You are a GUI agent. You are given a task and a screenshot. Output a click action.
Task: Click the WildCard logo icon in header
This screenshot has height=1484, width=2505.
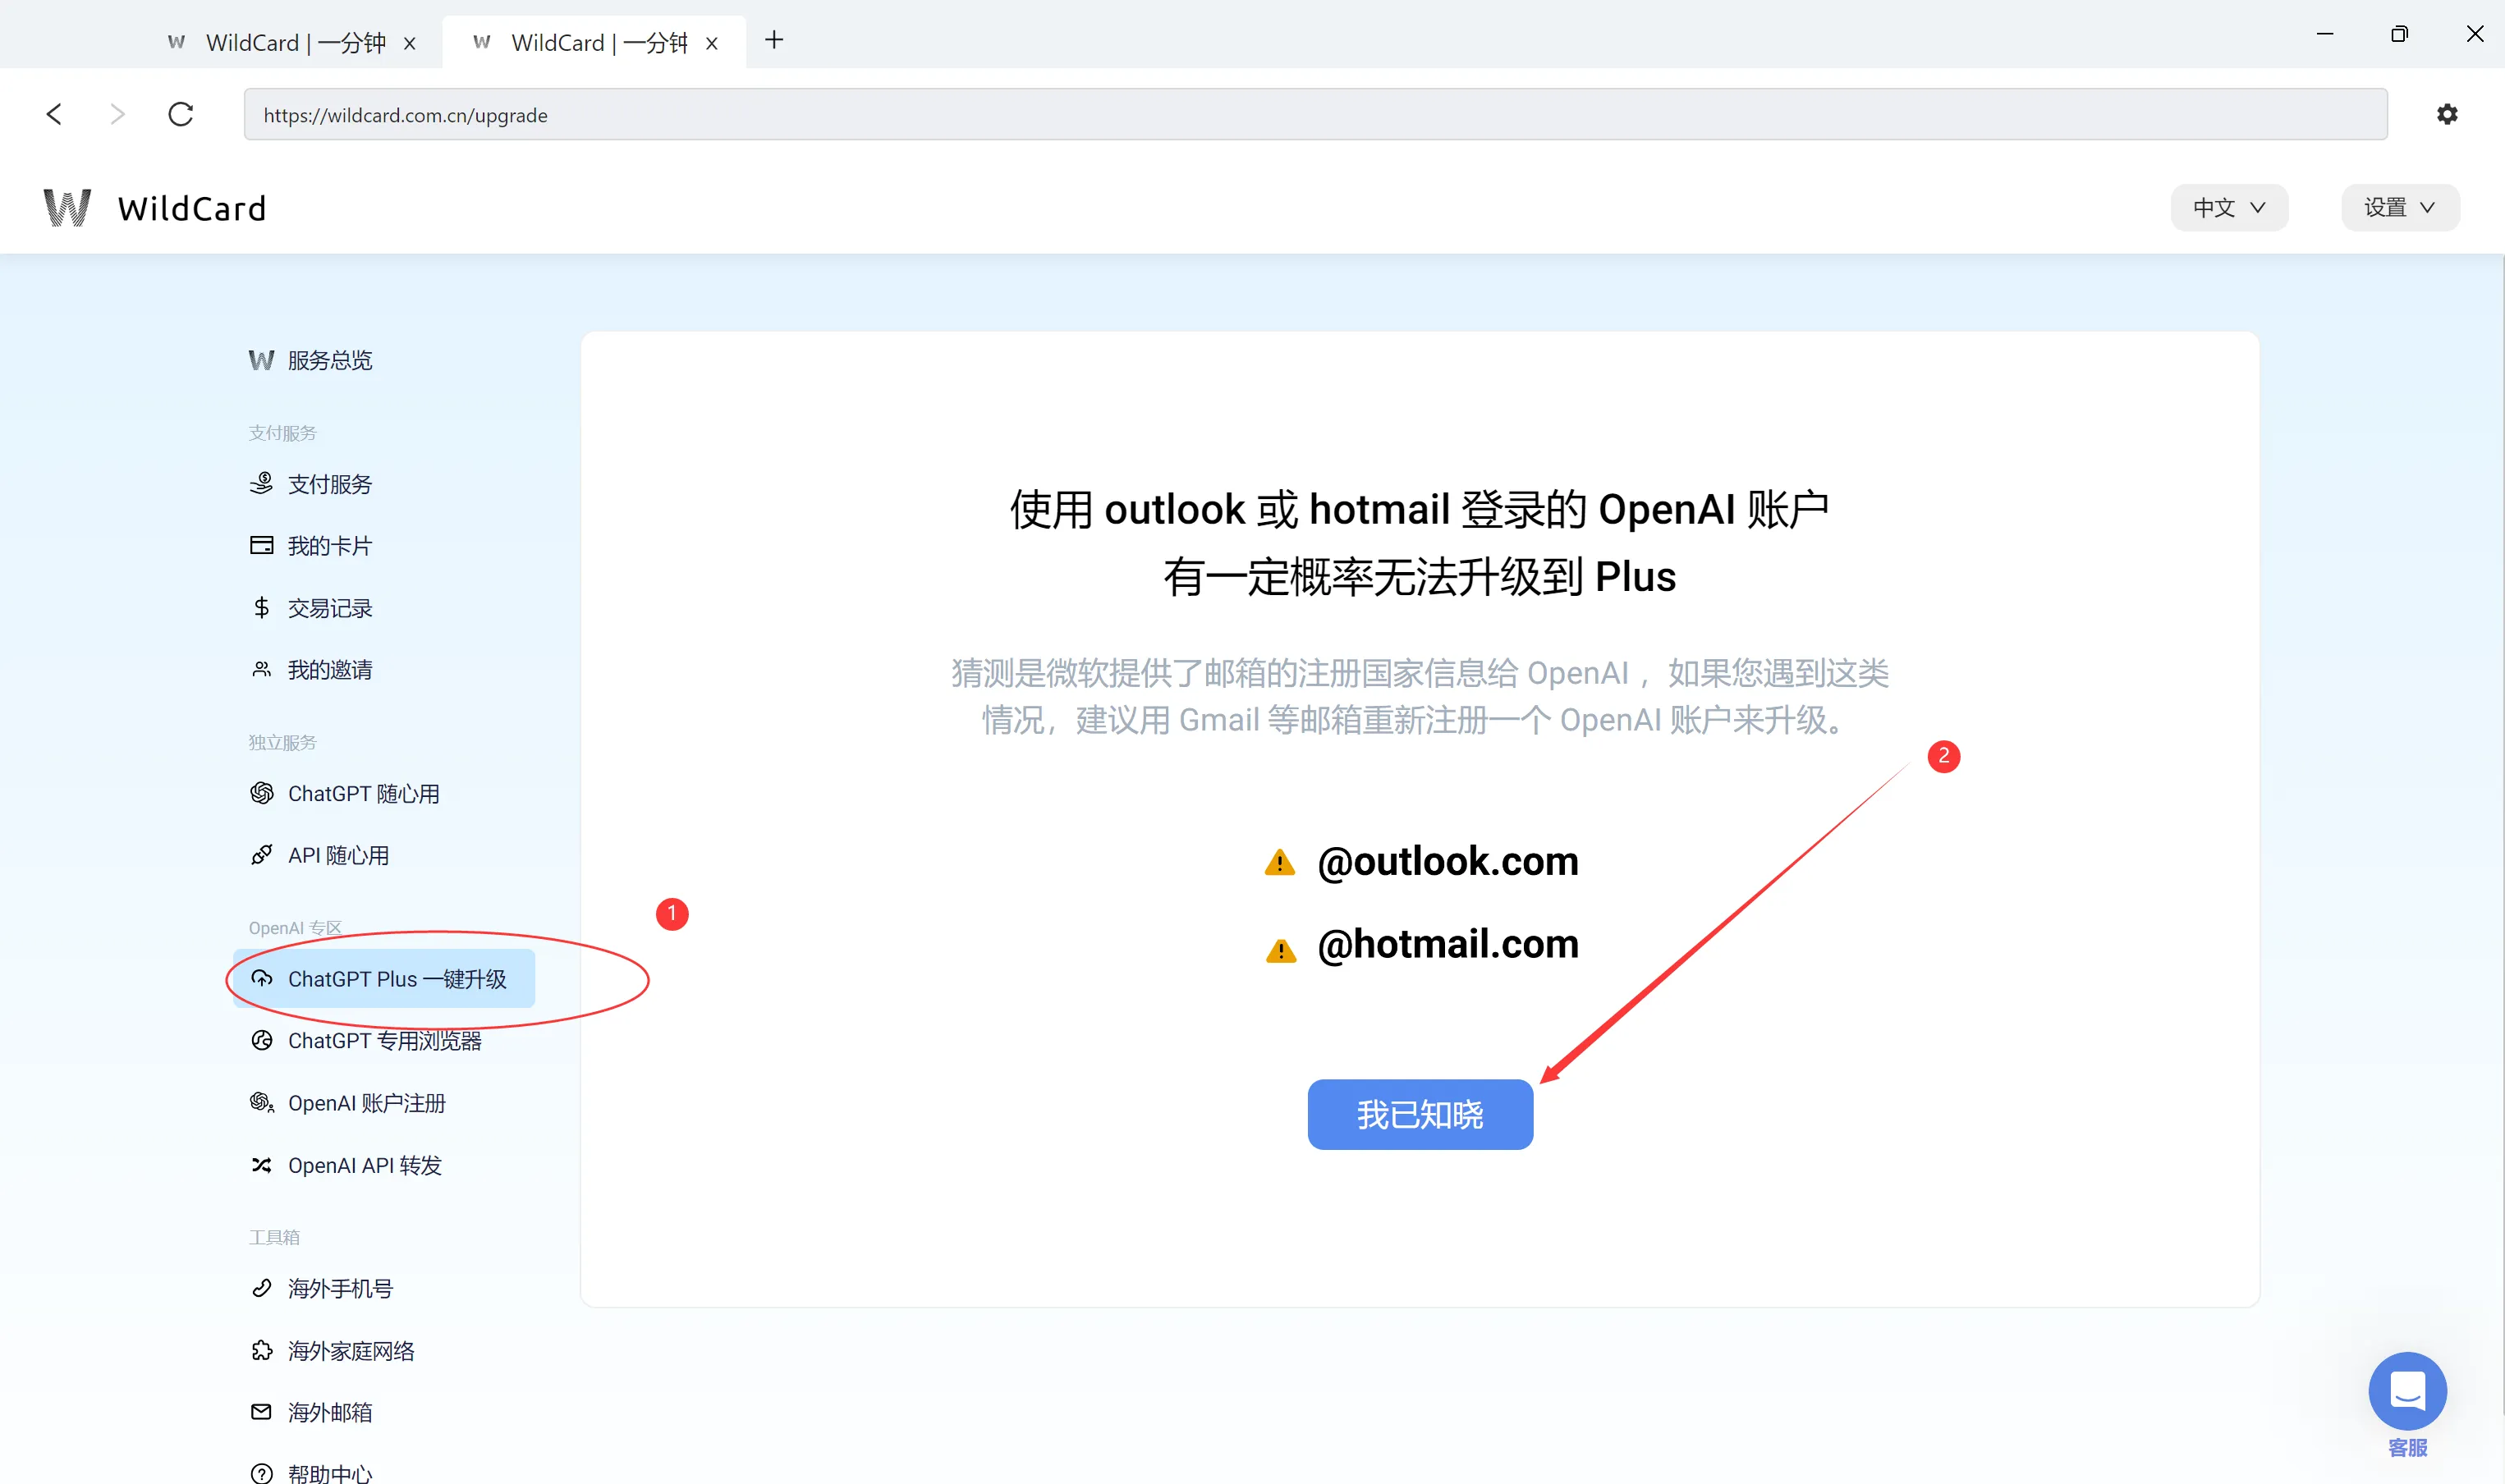click(67, 208)
